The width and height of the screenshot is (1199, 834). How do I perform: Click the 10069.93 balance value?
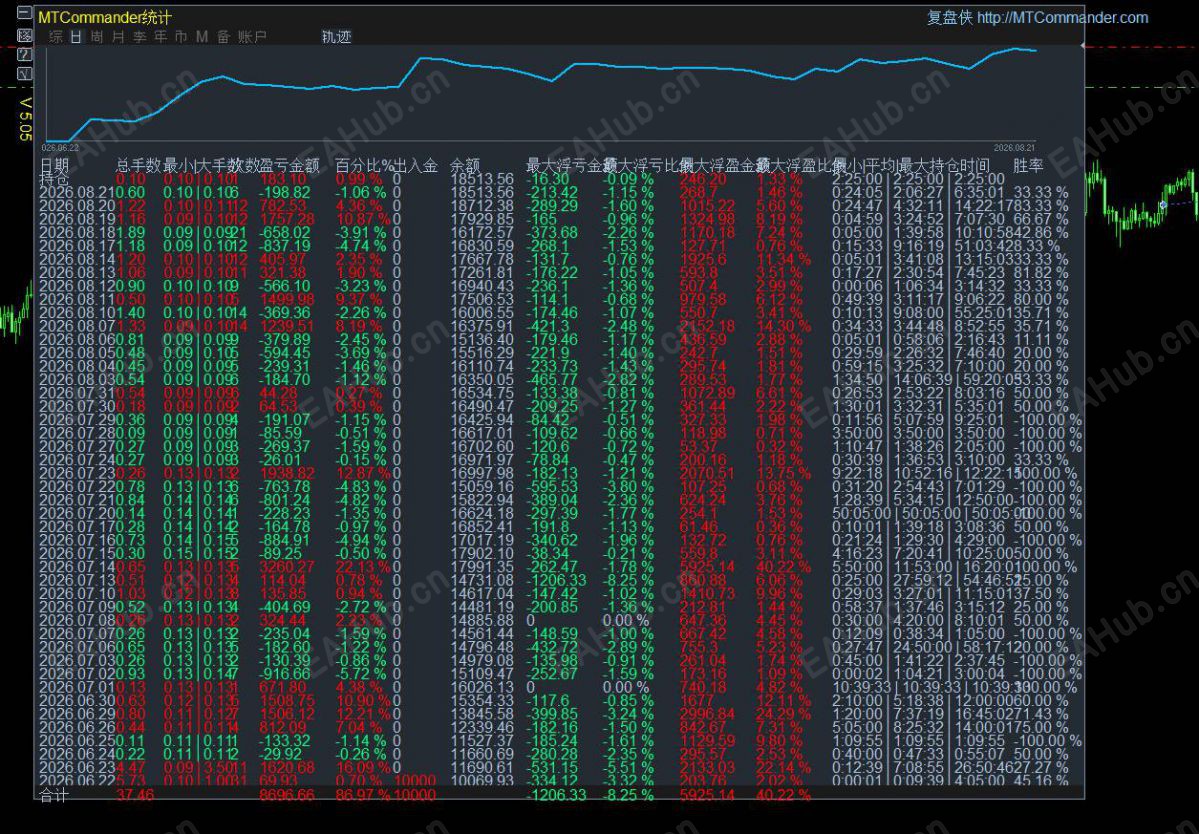coord(483,780)
